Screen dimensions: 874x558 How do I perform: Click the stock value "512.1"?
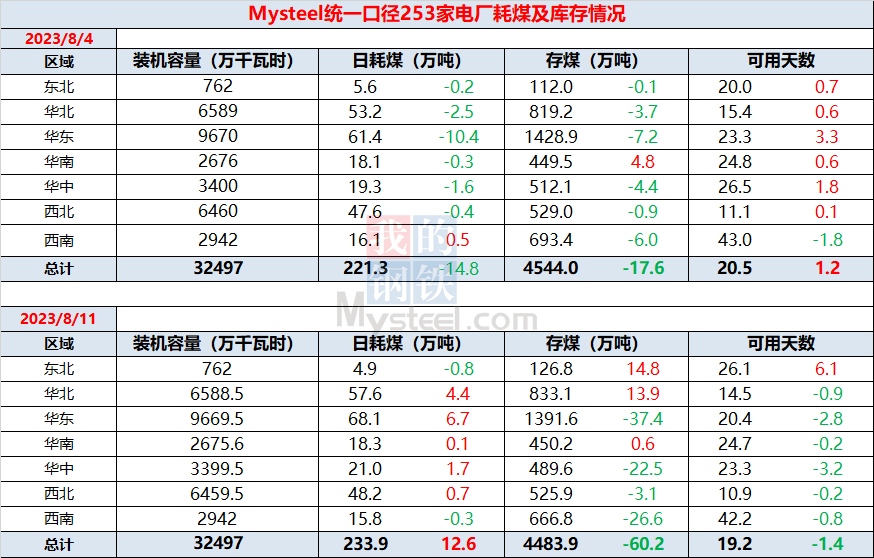[551, 187]
